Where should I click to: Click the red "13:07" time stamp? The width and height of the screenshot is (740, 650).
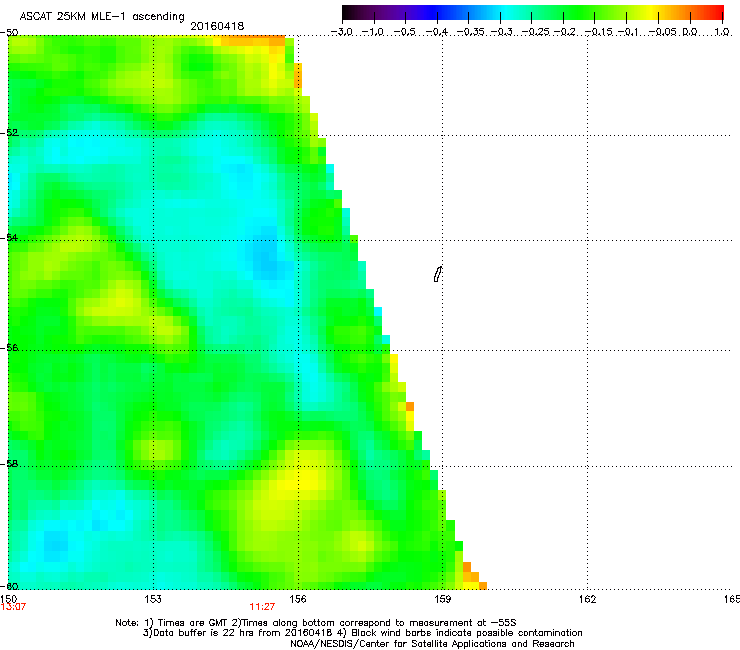pyautogui.click(x=13, y=607)
